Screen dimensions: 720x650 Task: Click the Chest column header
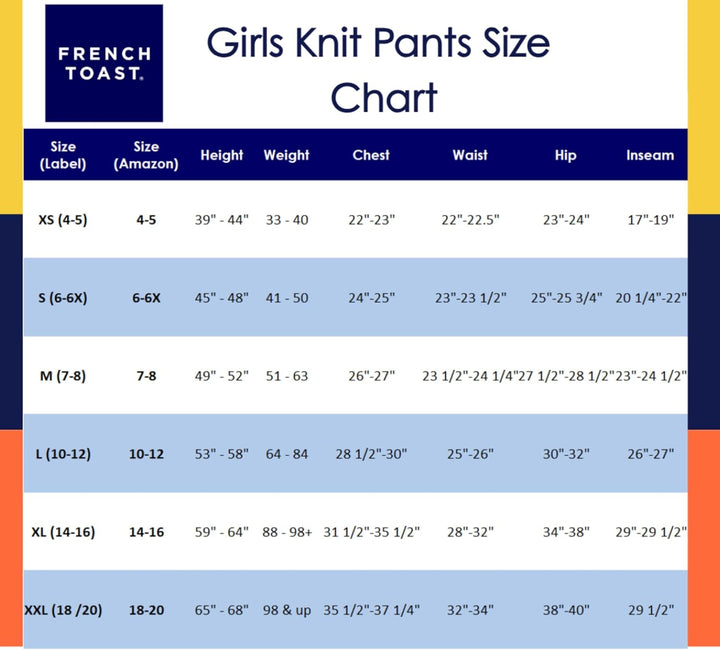click(x=371, y=155)
